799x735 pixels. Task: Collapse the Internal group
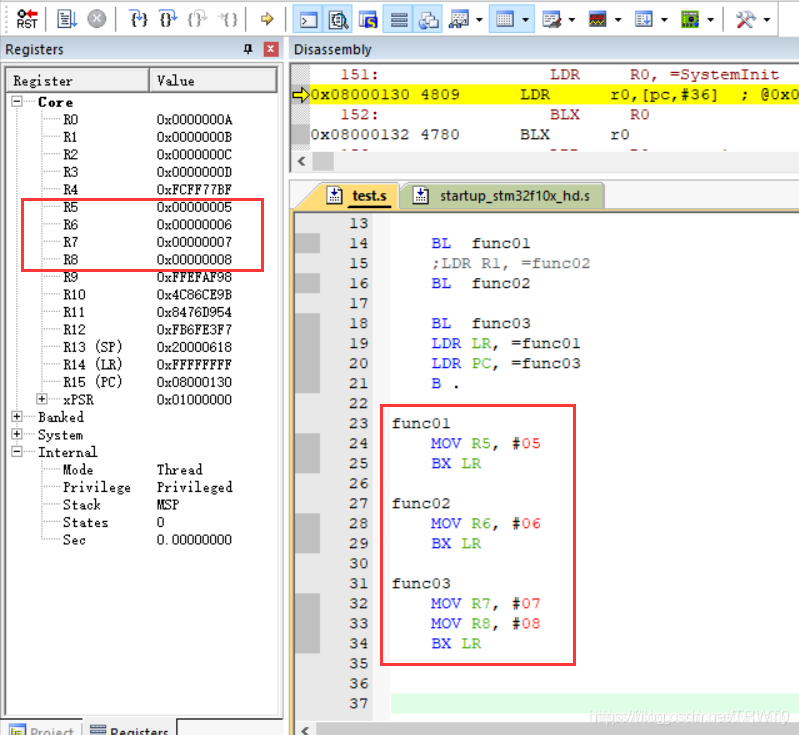point(17,452)
